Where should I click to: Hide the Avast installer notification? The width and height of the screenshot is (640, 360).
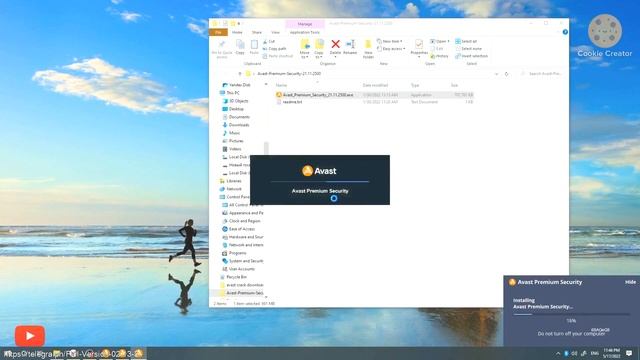(x=630, y=282)
